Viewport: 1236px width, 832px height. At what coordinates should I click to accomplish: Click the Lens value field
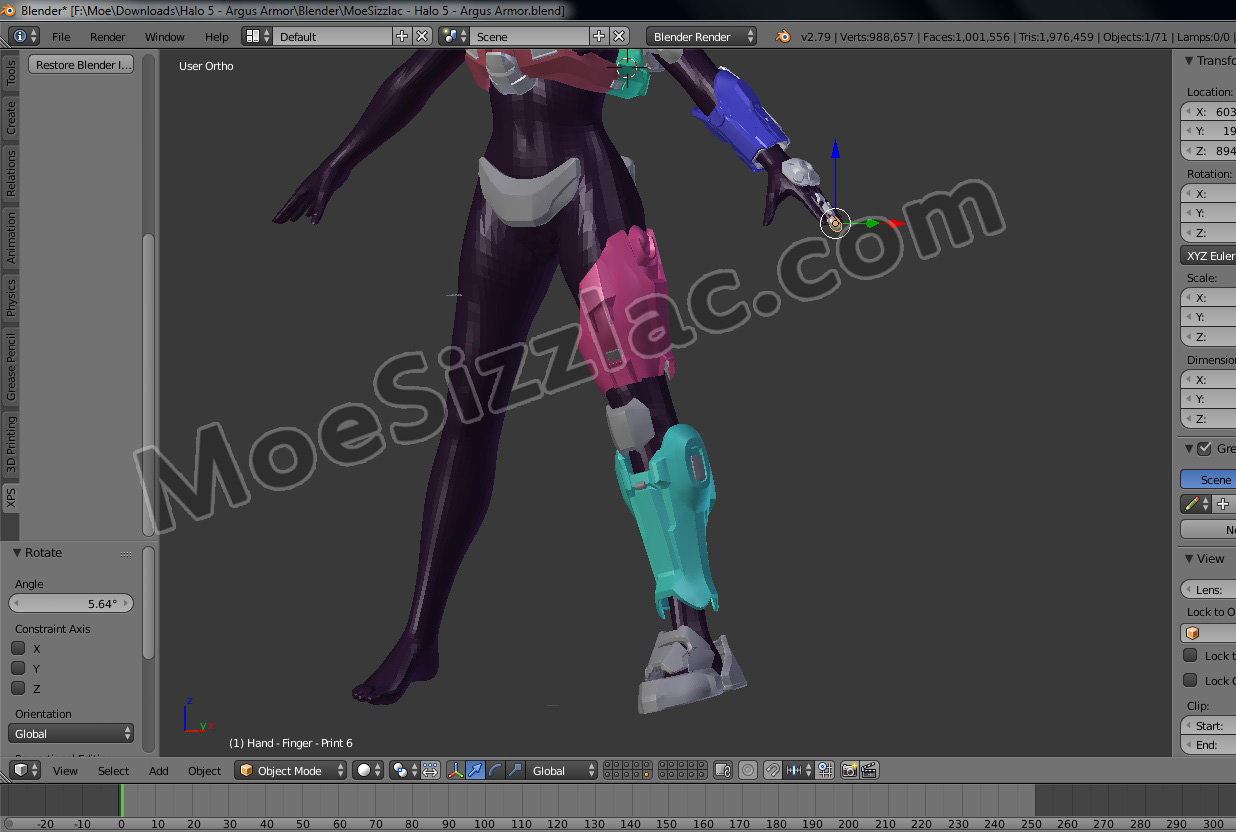(1208, 589)
